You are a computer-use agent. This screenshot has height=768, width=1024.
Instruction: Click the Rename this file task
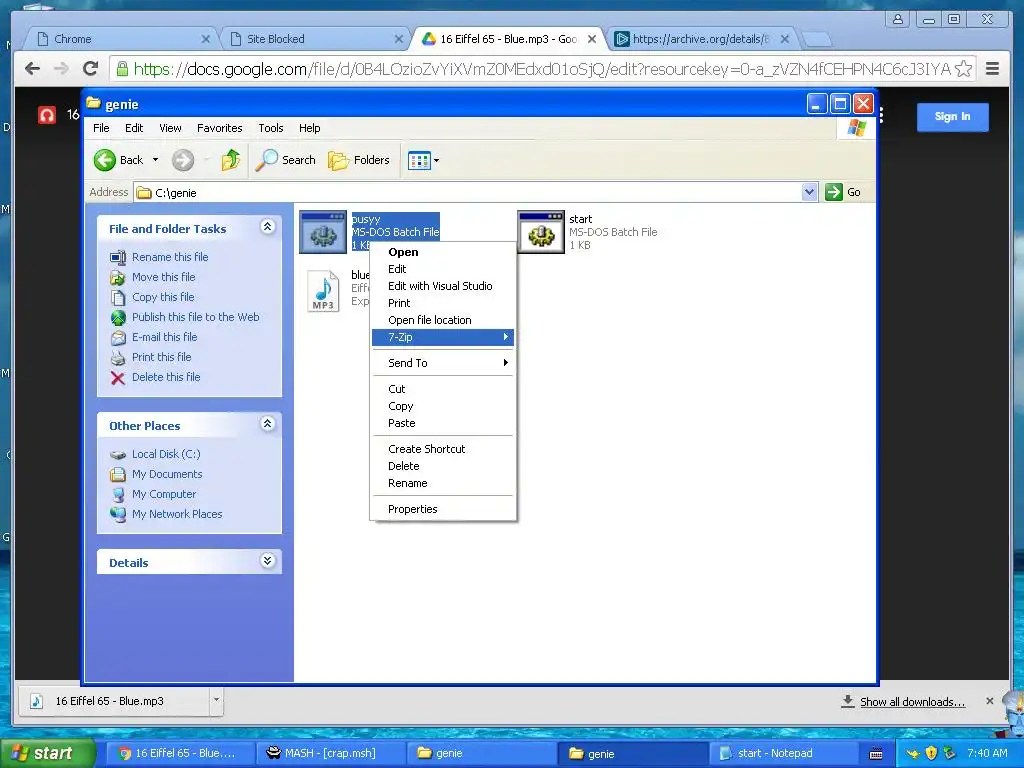click(170, 257)
